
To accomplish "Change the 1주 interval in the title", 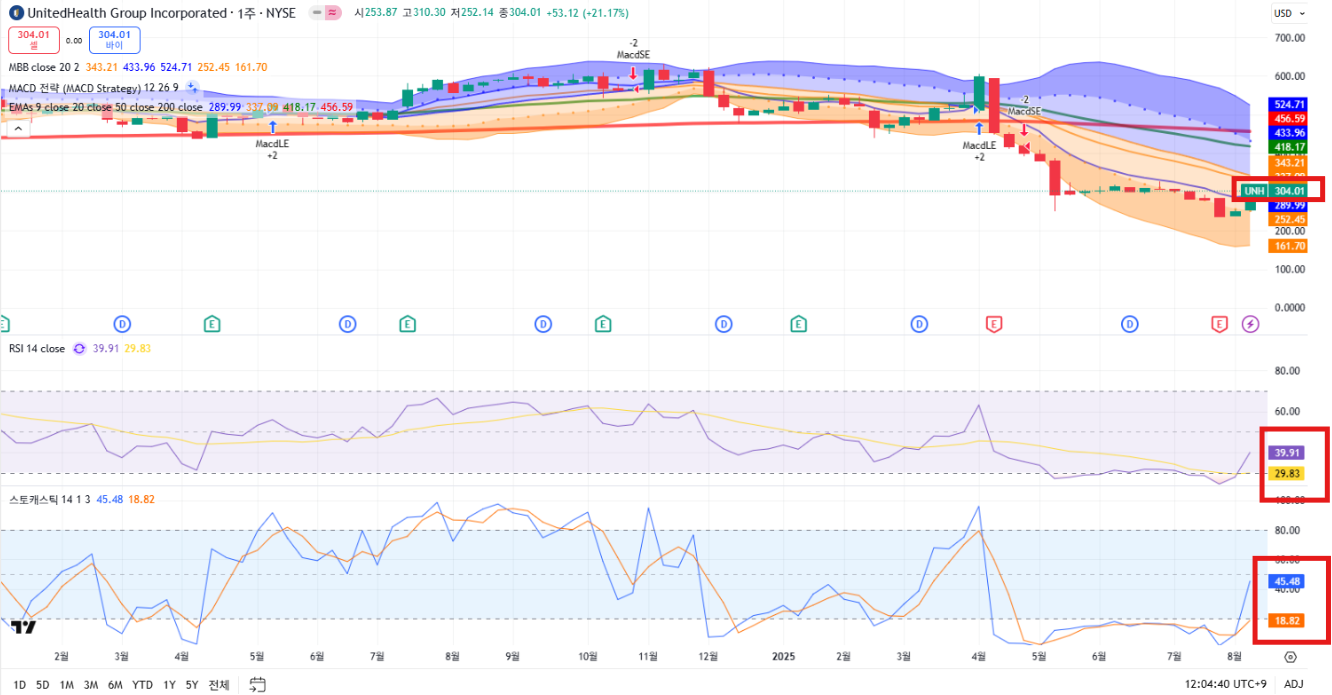I will coord(247,13).
